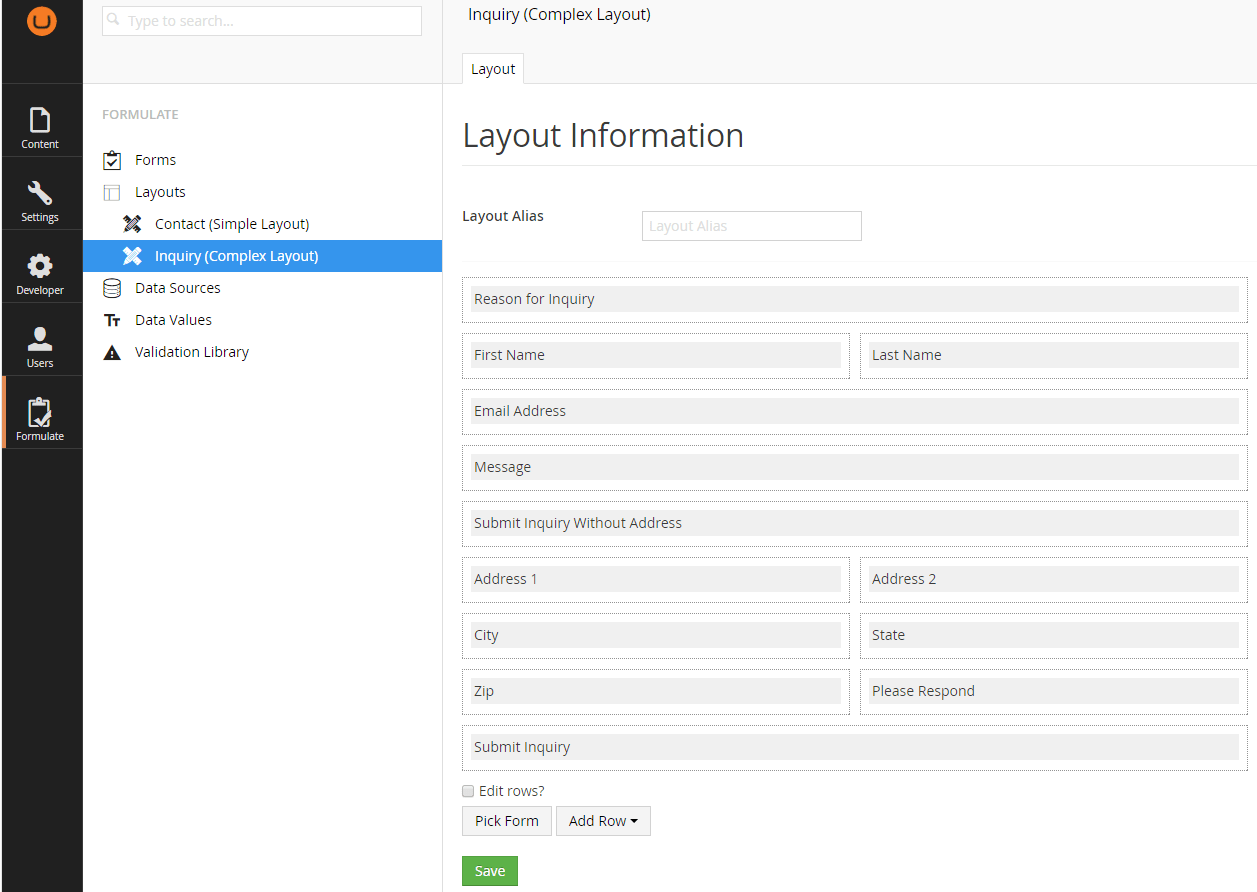Open the Add Row dropdown
Viewport: 1257px width, 892px height.
tap(603, 821)
